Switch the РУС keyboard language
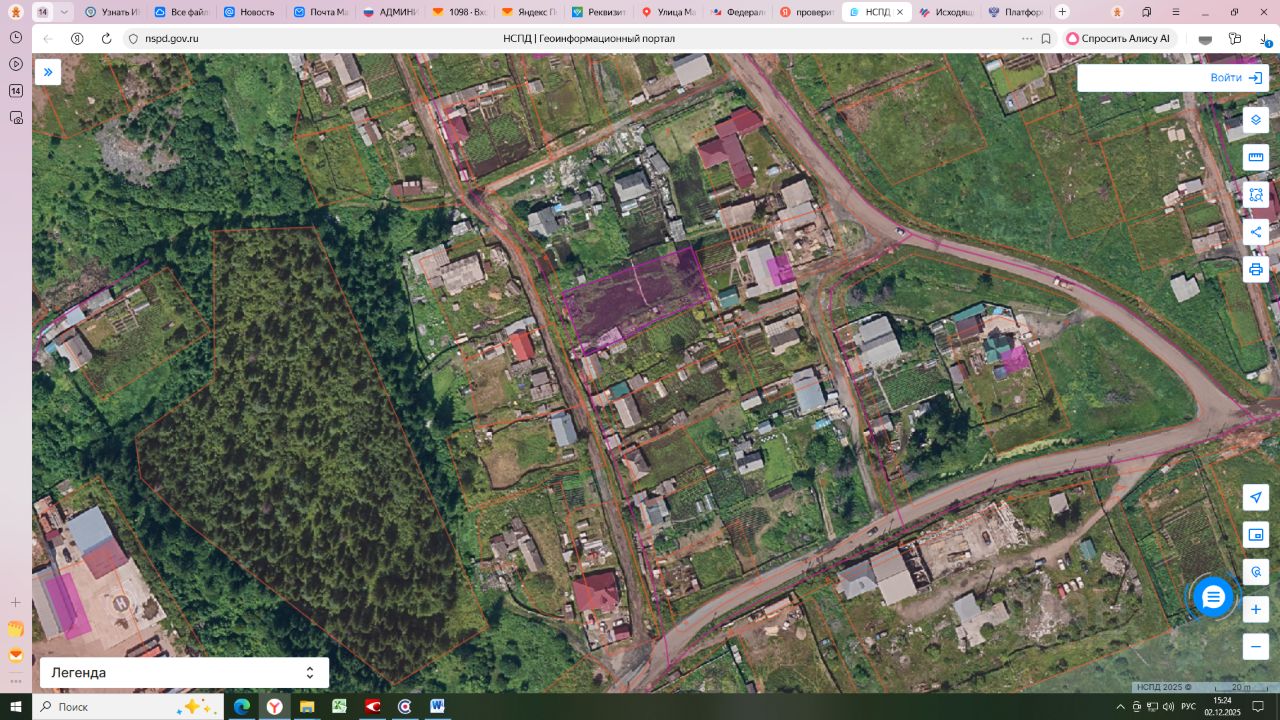Viewport: 1280px width, 720px height. pyautogui.click(x=1190, y=707)
